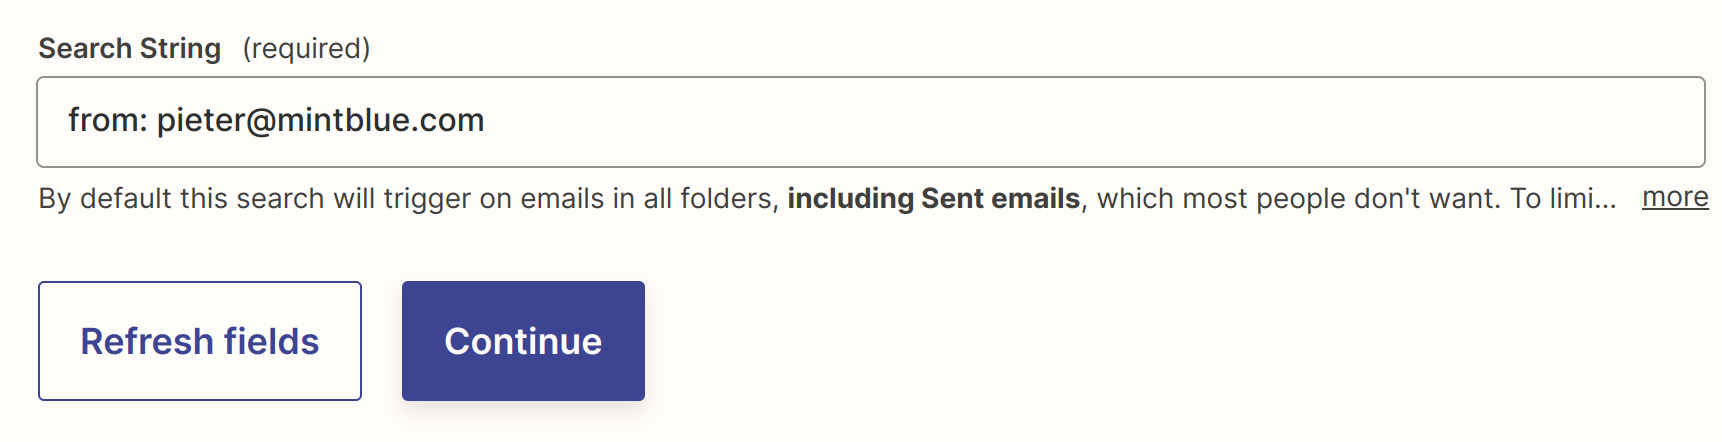The height and width of the screenshot is (442, 1722).
Task: Expand help text via the more link
Action: click(1675, 197)
